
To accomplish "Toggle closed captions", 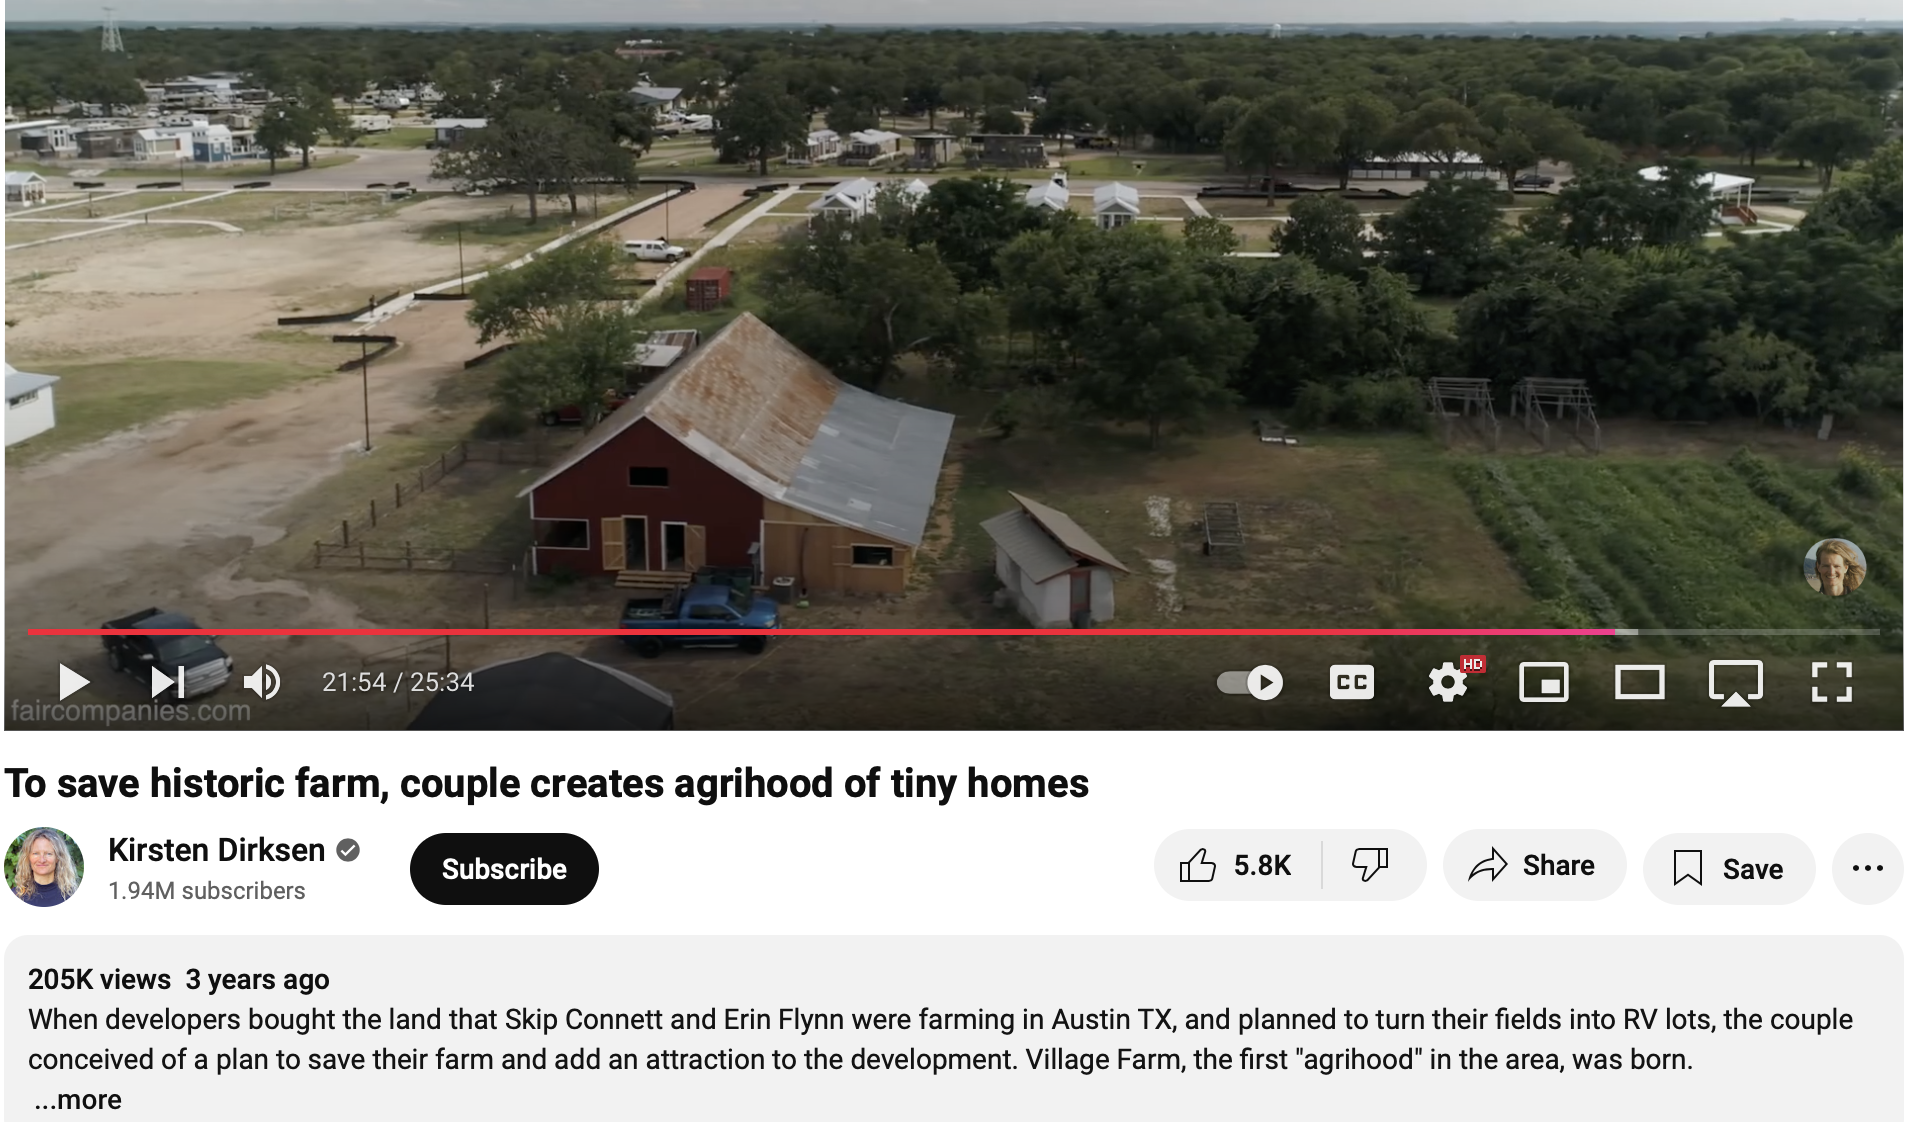I will pos(1352,682).
